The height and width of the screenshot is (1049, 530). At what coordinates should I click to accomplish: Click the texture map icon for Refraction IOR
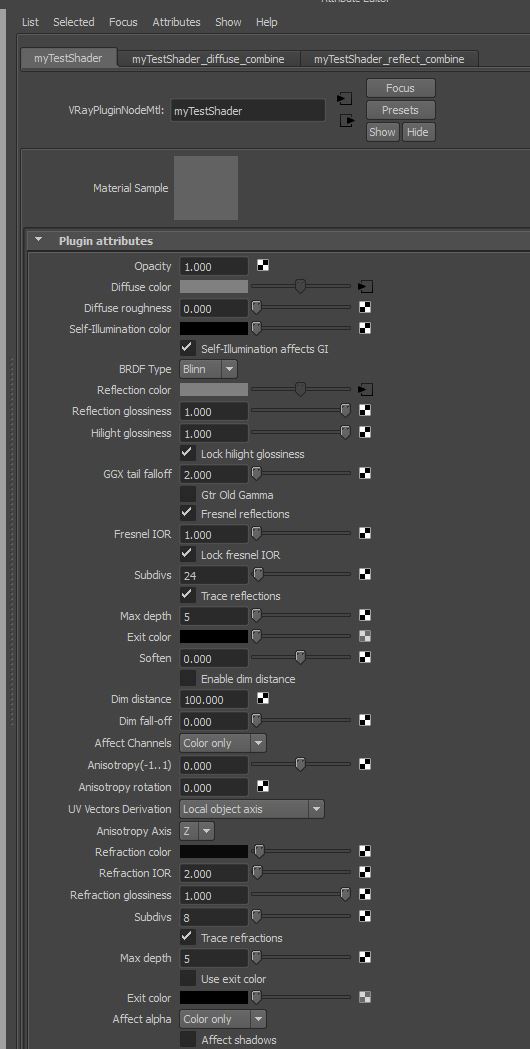point(365,872)
